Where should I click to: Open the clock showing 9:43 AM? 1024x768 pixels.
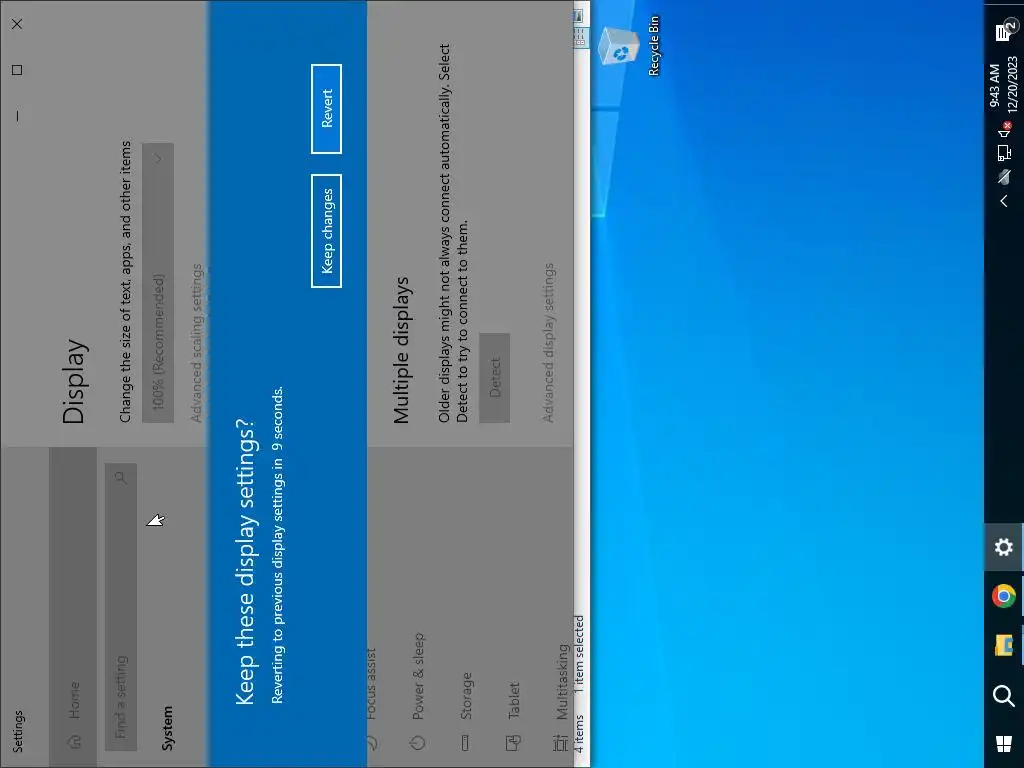click(x=1003, y=85)
